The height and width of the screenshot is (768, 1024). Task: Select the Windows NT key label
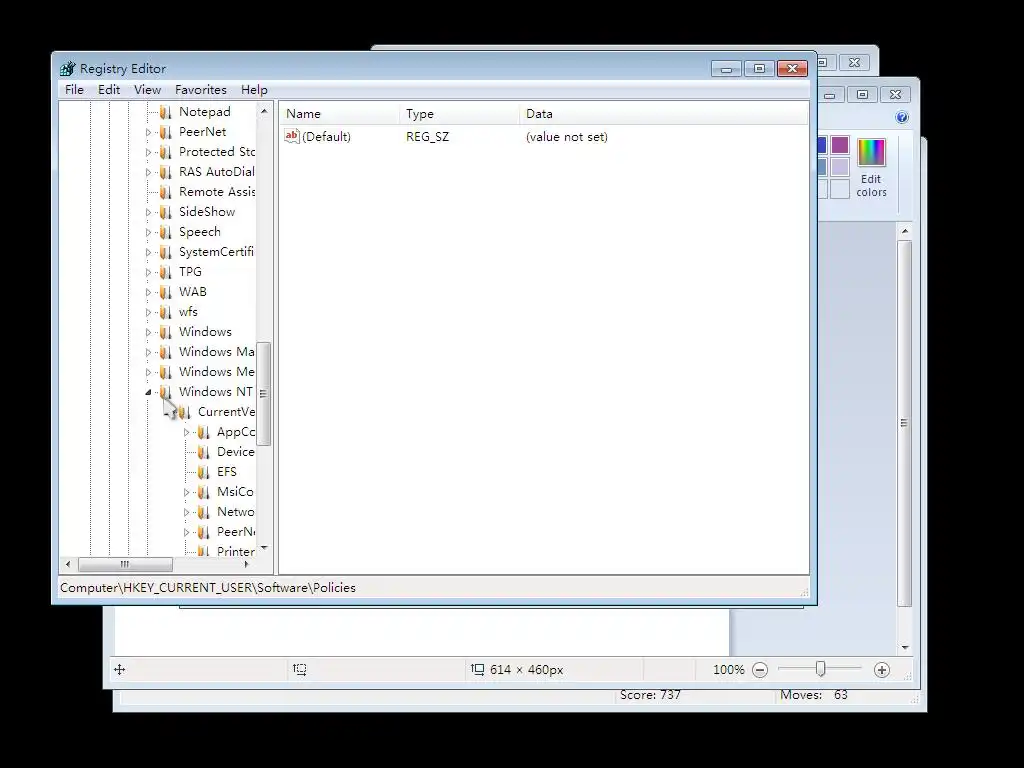point(216,392)
